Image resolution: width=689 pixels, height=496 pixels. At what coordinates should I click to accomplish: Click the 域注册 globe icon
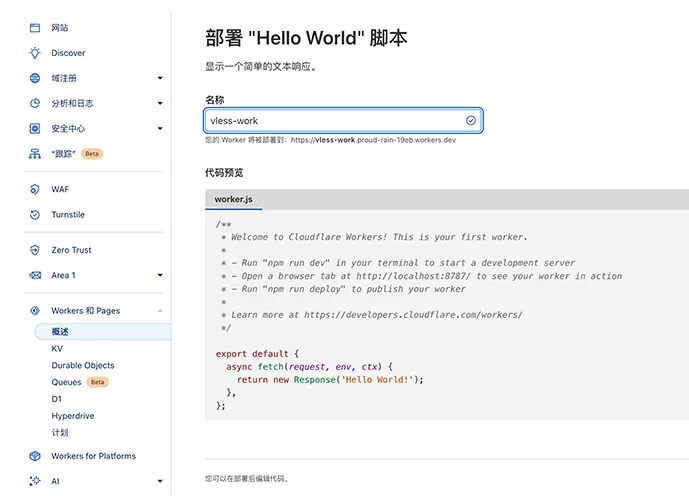click(x=35, y=78)
